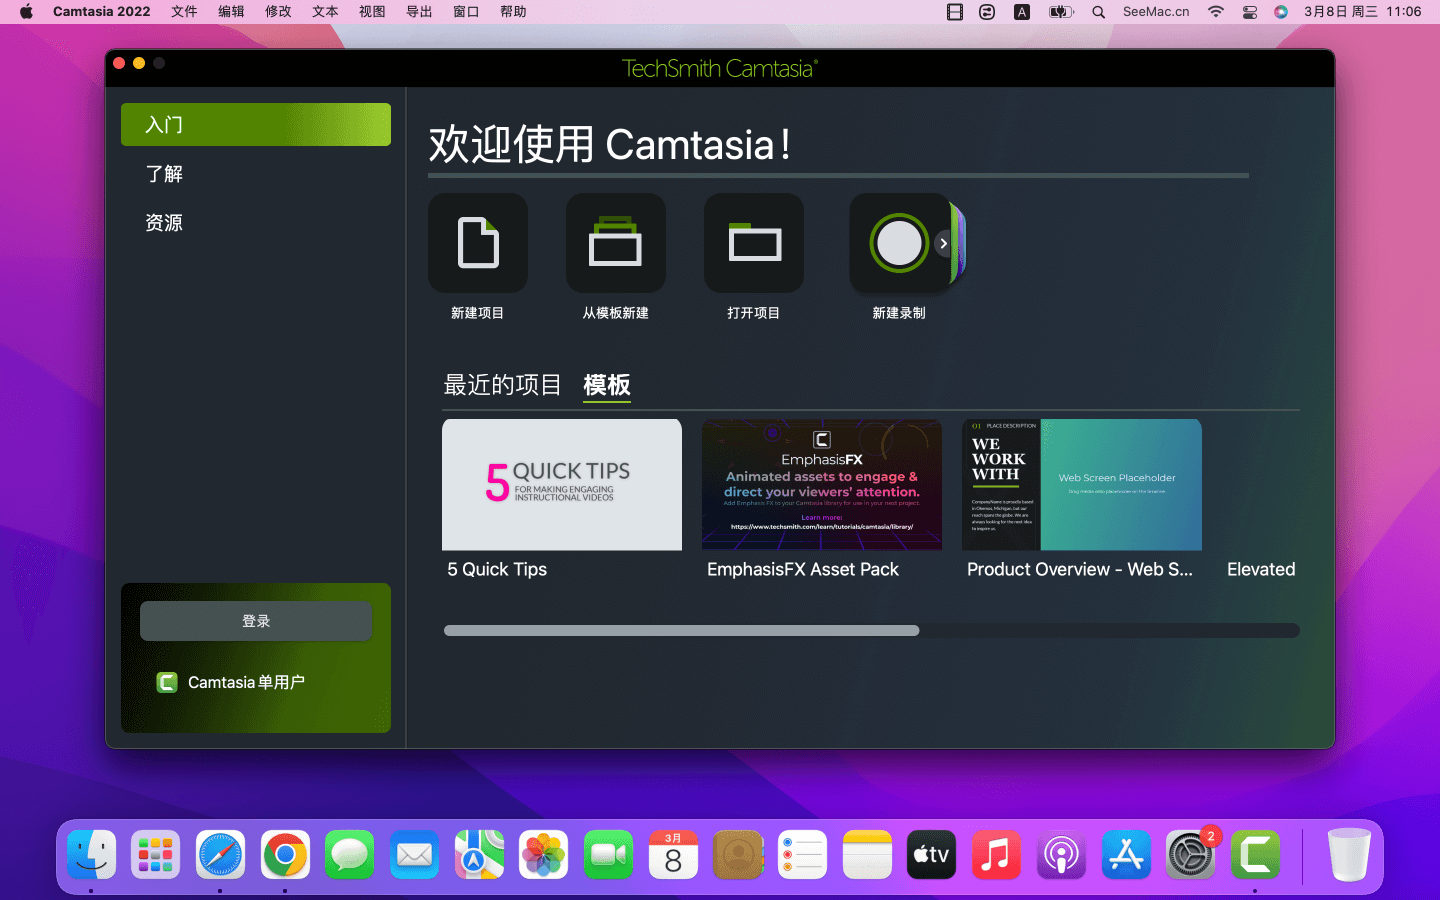Start a New Recording (新建录制)
This screenshot has height=900, width=1440.
point(898,243)
